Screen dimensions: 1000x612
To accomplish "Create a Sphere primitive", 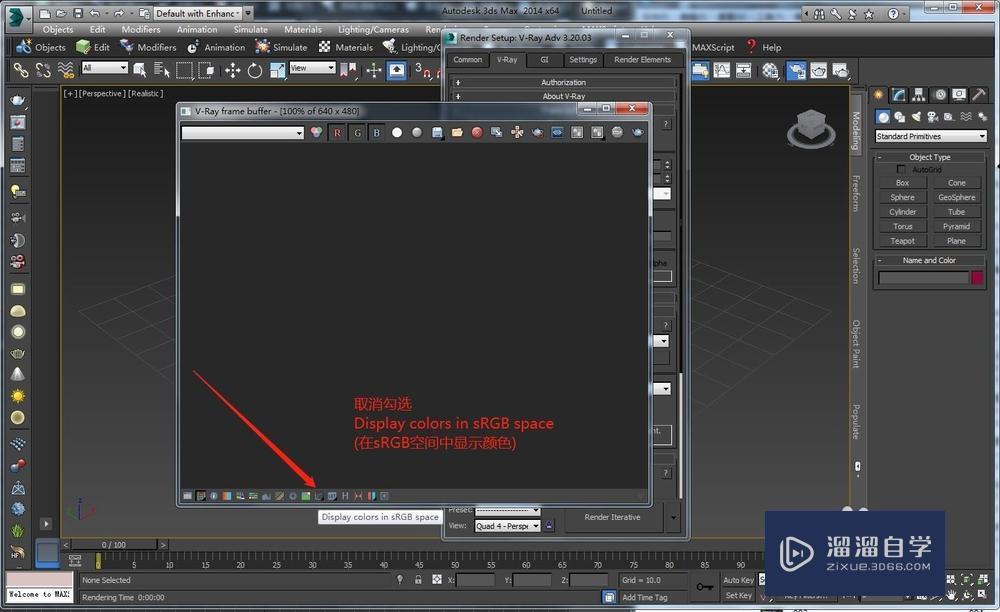I will point(902,198).
